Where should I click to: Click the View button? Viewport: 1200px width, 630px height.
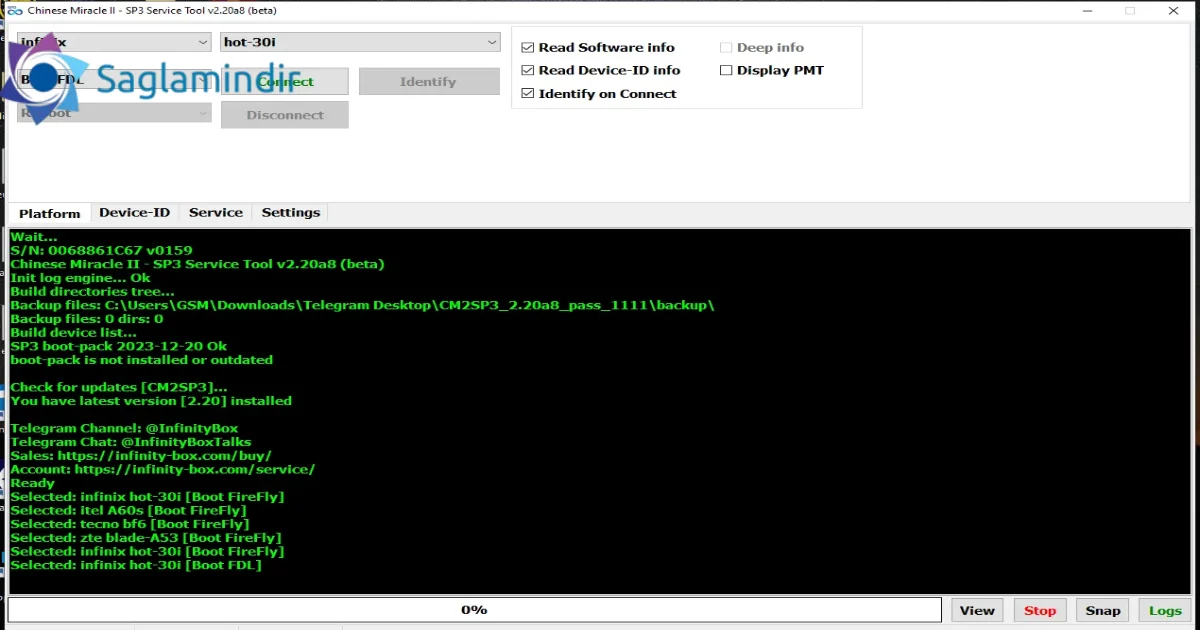(977, 610)
